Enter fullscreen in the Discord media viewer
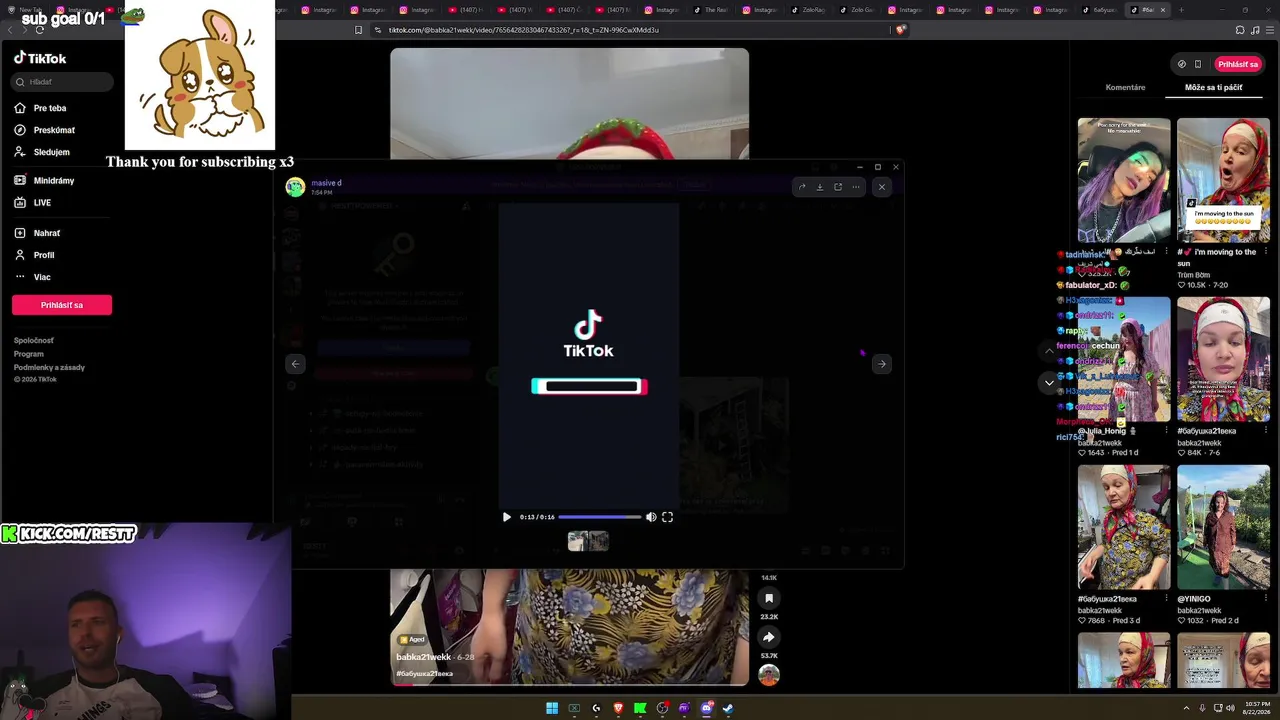 tap(667, 517)
